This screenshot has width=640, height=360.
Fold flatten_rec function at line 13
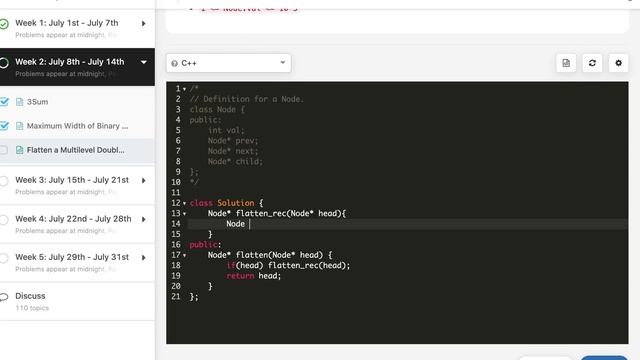coord(184,213)
